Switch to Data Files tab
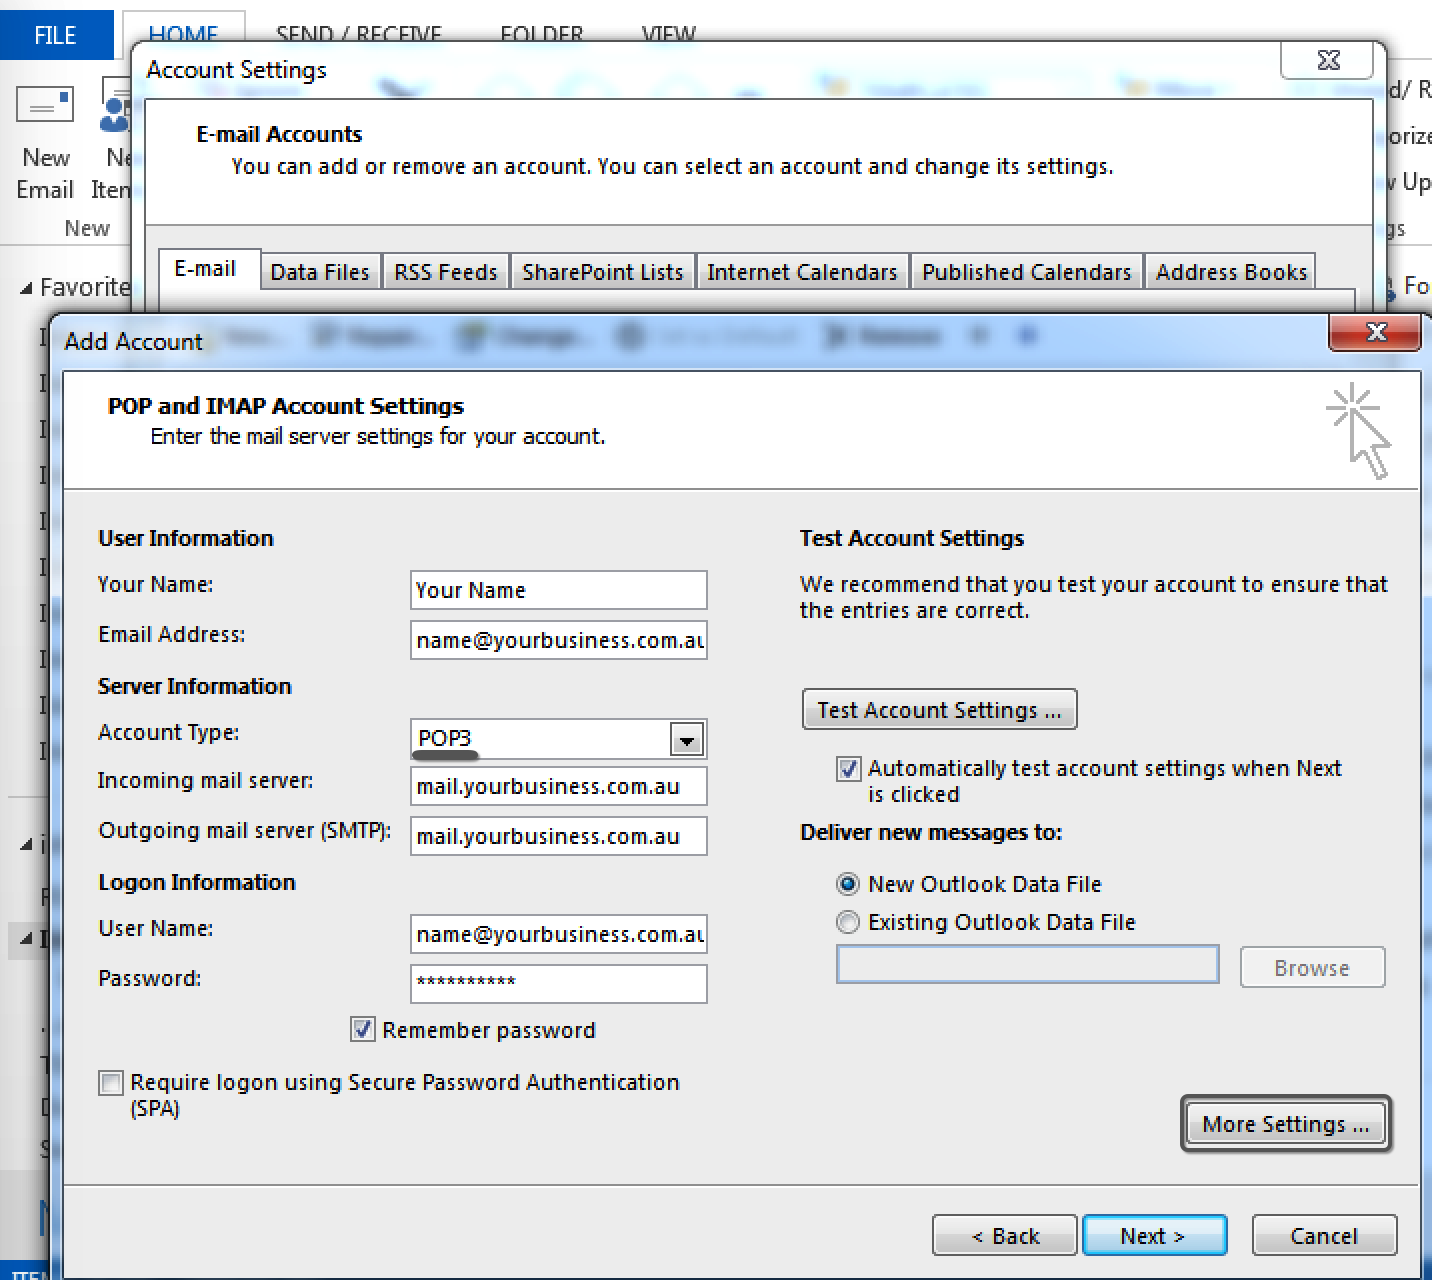The height and width of the screenshot is (1280, 1432). 320,272
